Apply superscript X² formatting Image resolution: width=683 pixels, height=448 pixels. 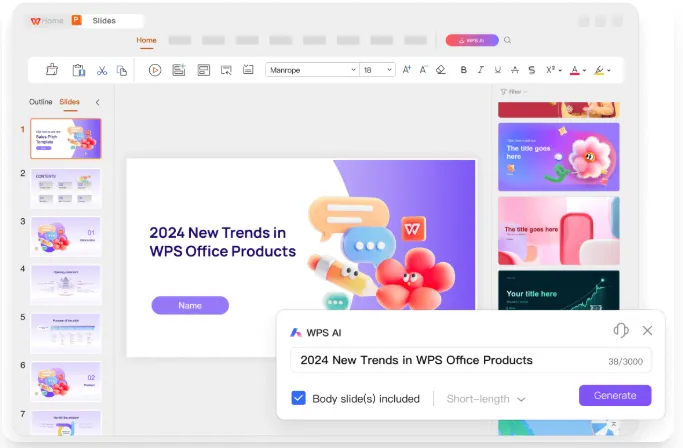[x=550, y=70]
